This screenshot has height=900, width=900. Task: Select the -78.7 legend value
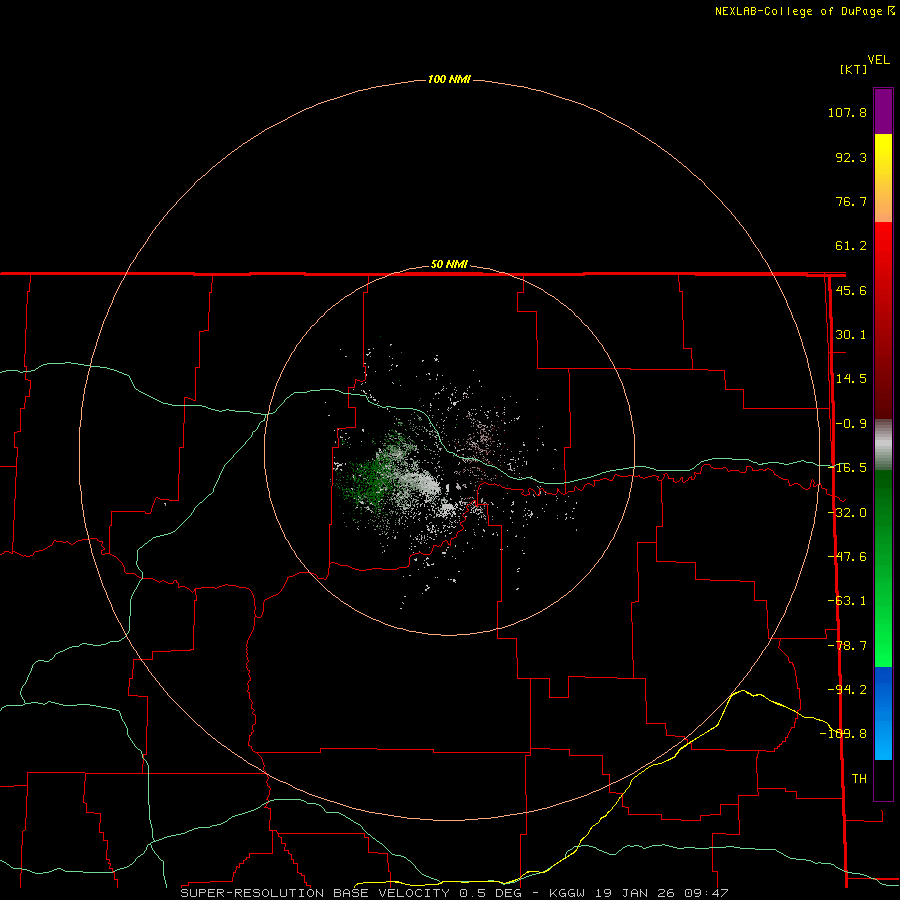pos(847,646)
